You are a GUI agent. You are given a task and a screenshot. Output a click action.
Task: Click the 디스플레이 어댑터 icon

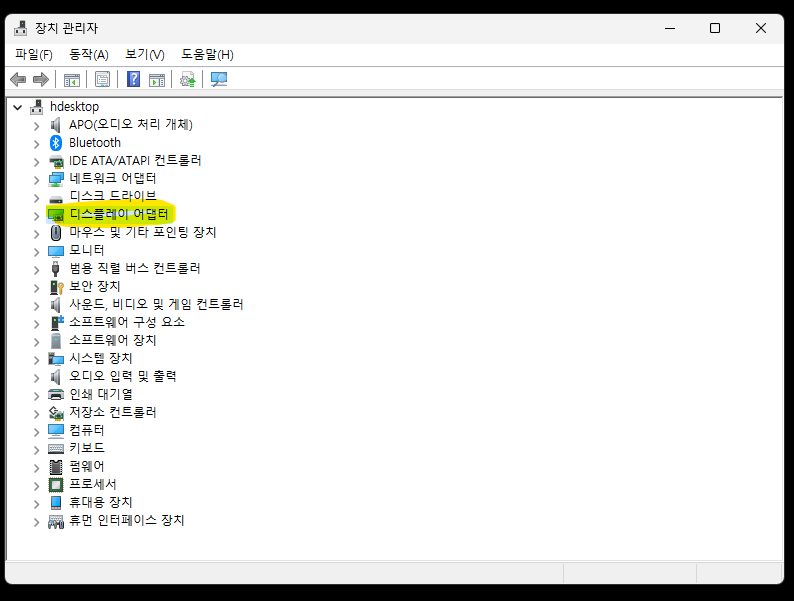[56, 215]
